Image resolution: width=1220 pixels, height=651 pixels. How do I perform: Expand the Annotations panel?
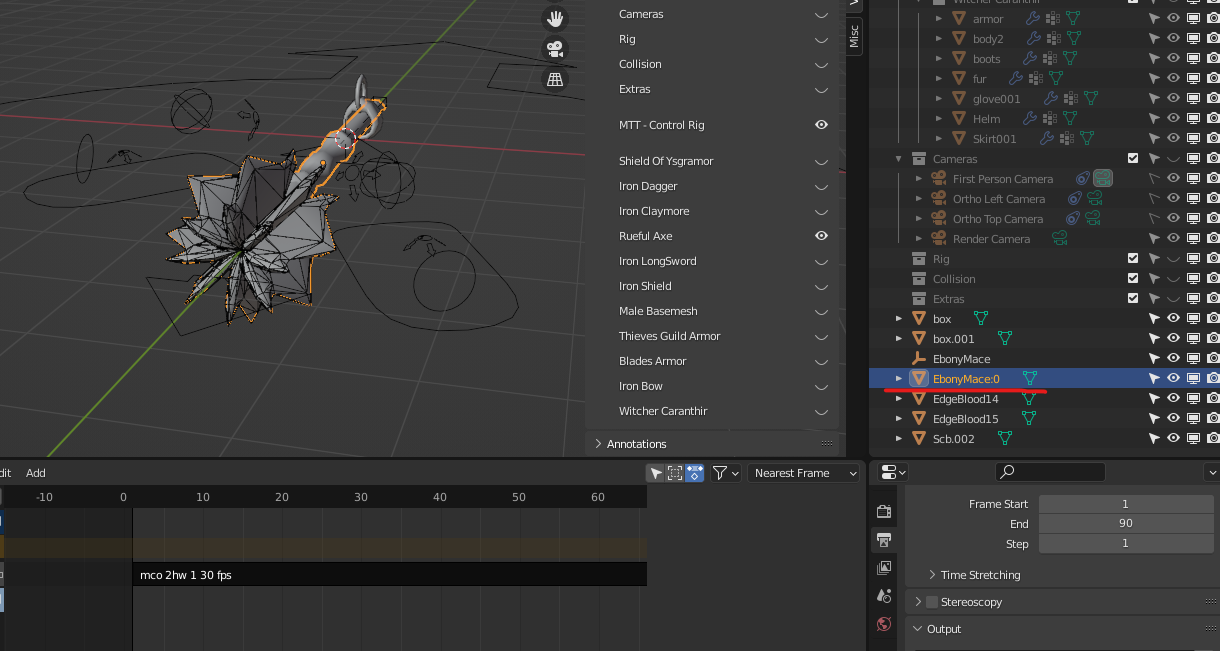[x=598, y=444]
